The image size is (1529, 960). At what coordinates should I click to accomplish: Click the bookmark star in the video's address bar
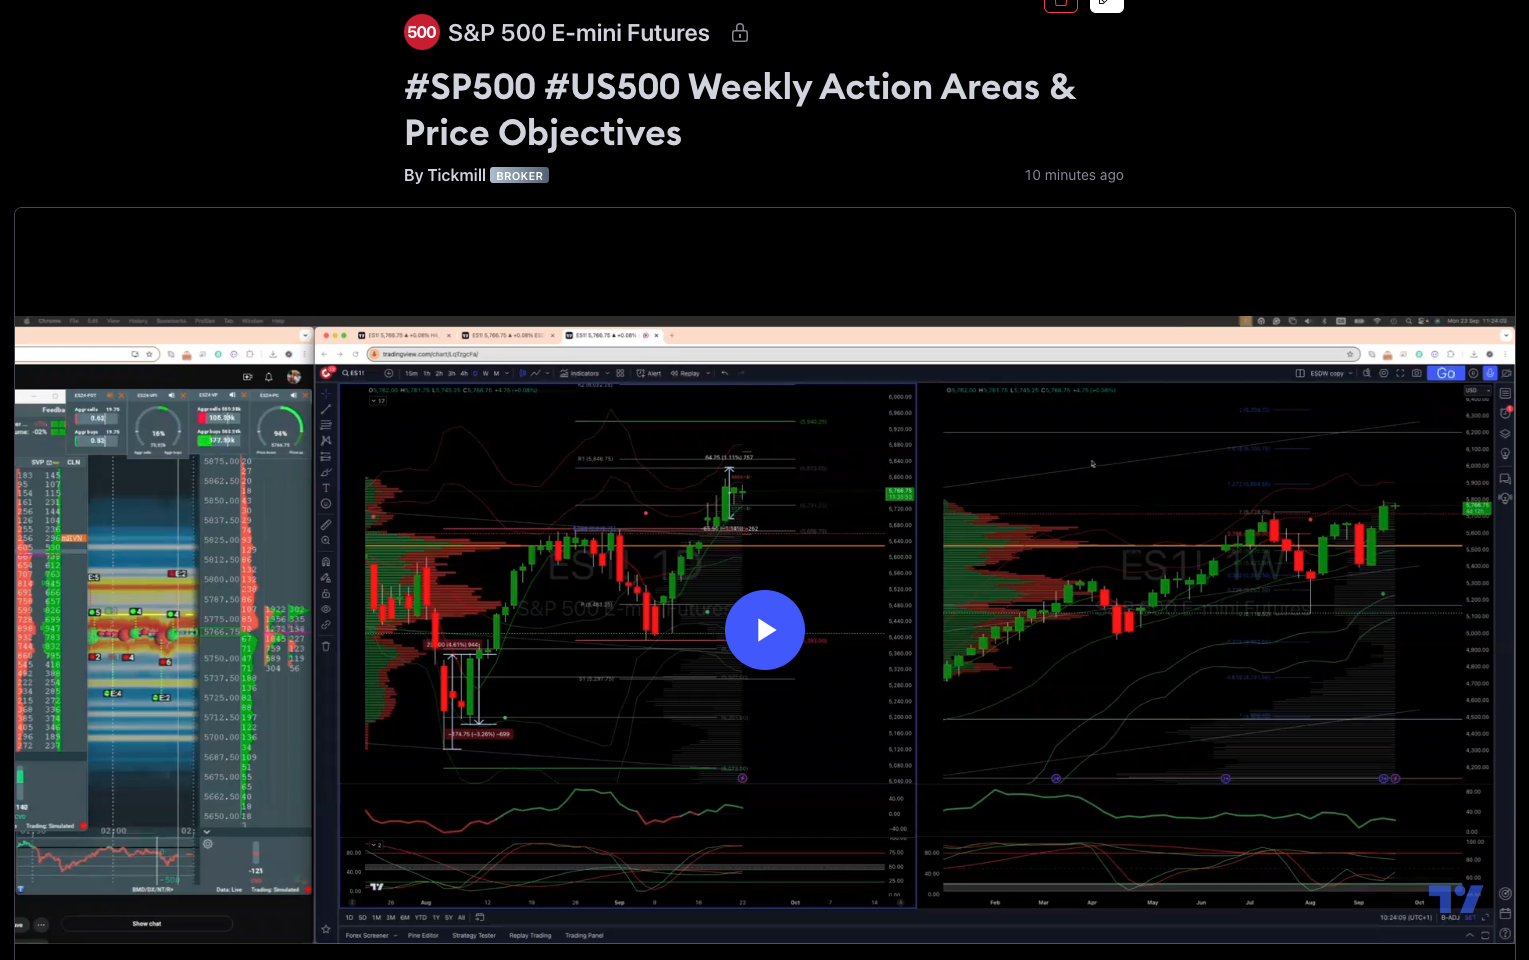1350,354
